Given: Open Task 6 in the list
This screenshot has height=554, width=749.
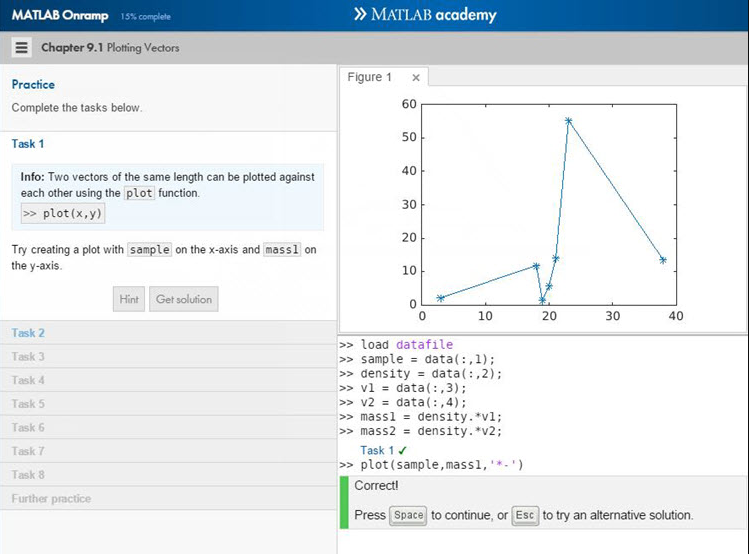Looking at the screenshot, I should point(28,428).
